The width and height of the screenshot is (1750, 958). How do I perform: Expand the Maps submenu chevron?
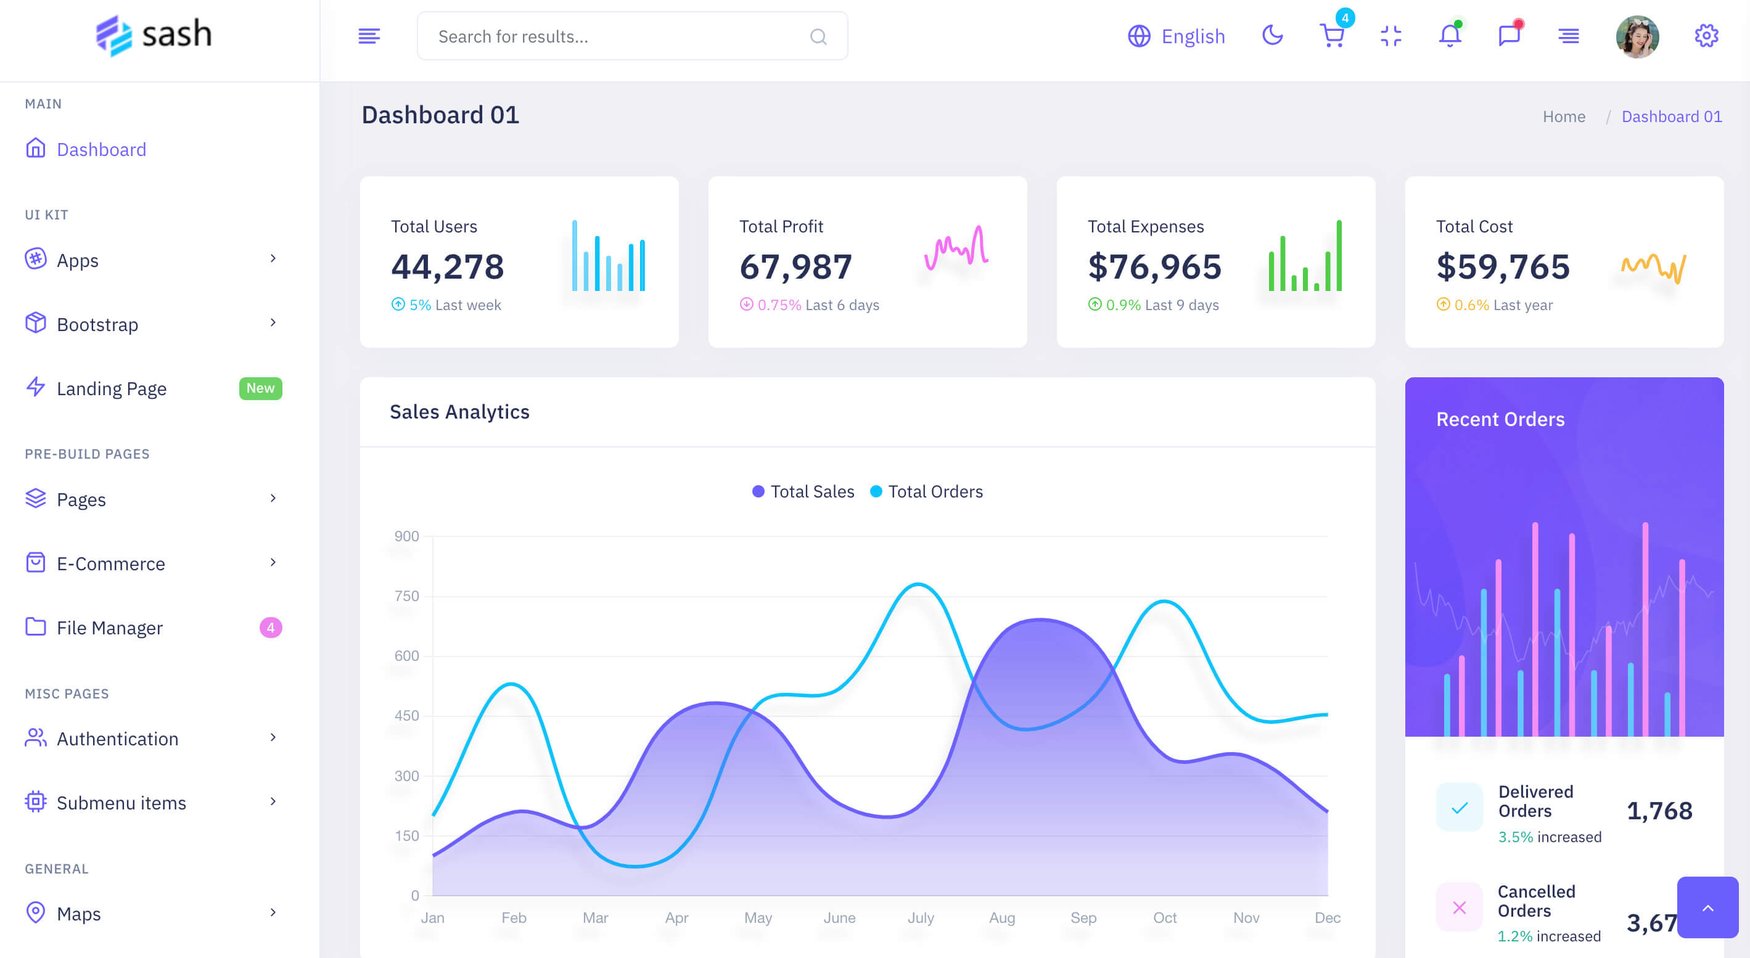pos(273,912)
